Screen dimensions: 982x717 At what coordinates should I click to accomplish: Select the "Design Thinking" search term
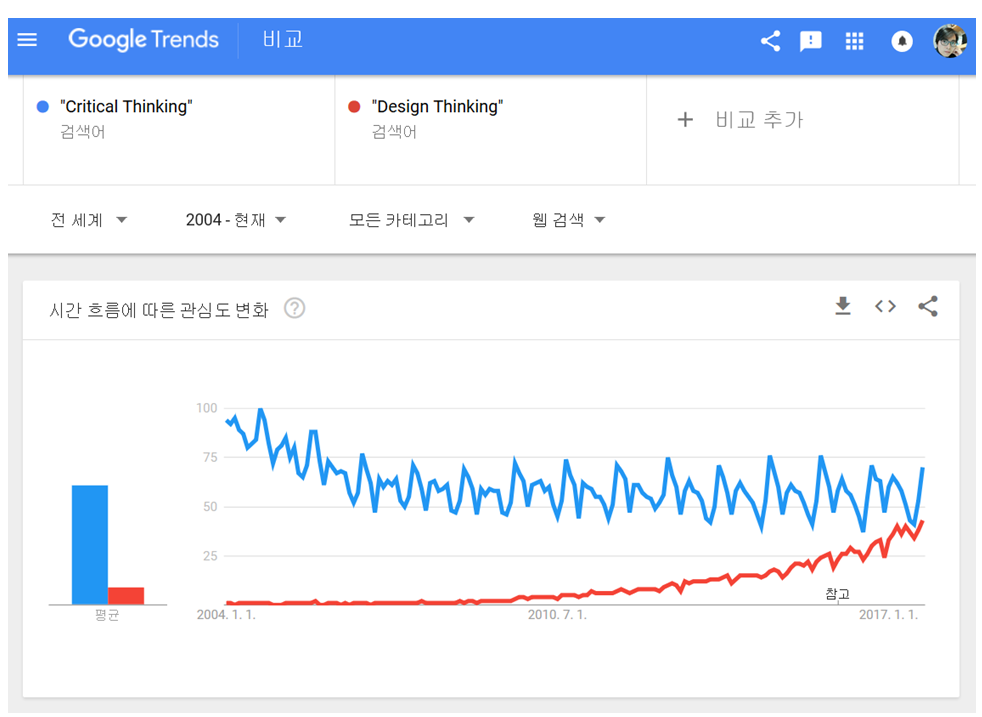coord(437,107)
